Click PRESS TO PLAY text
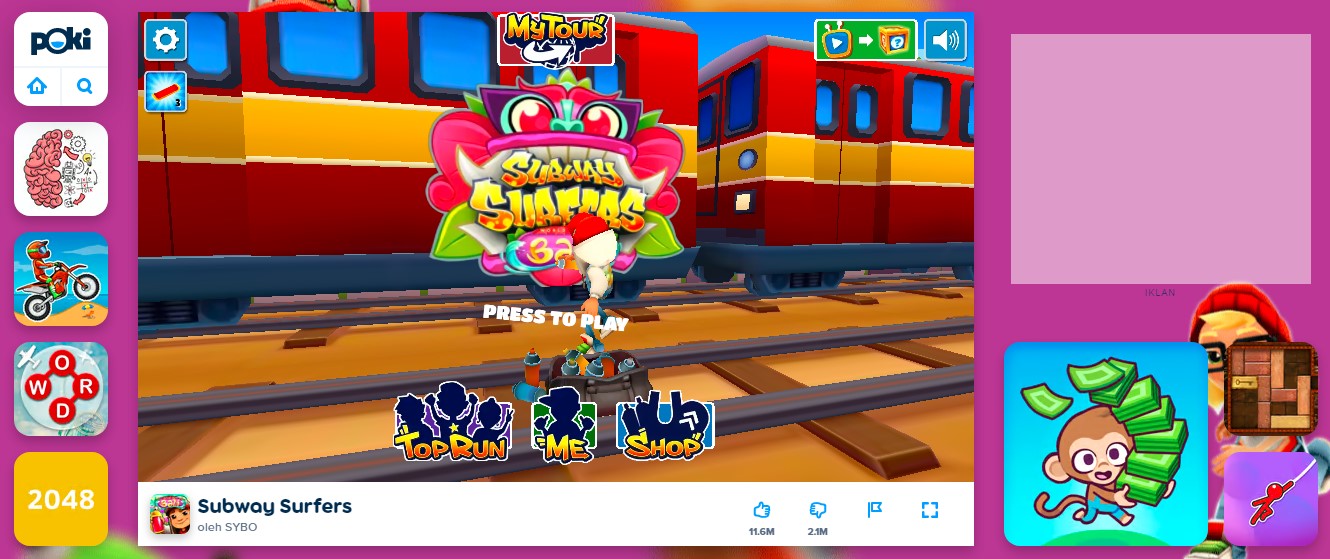 556,317
